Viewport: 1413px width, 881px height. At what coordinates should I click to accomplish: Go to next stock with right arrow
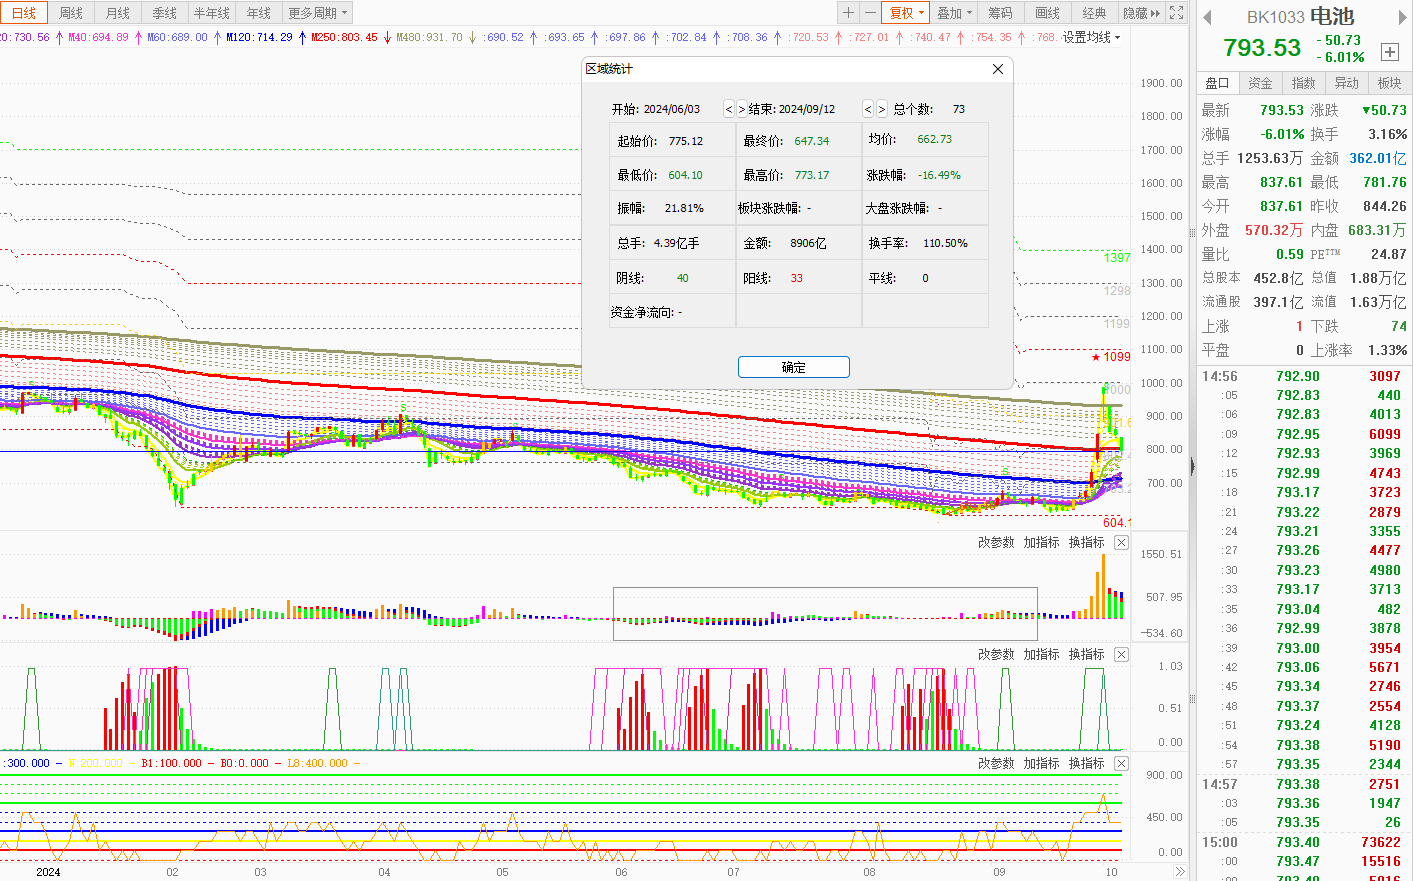pyautogui.click(x=1402, y=17)
